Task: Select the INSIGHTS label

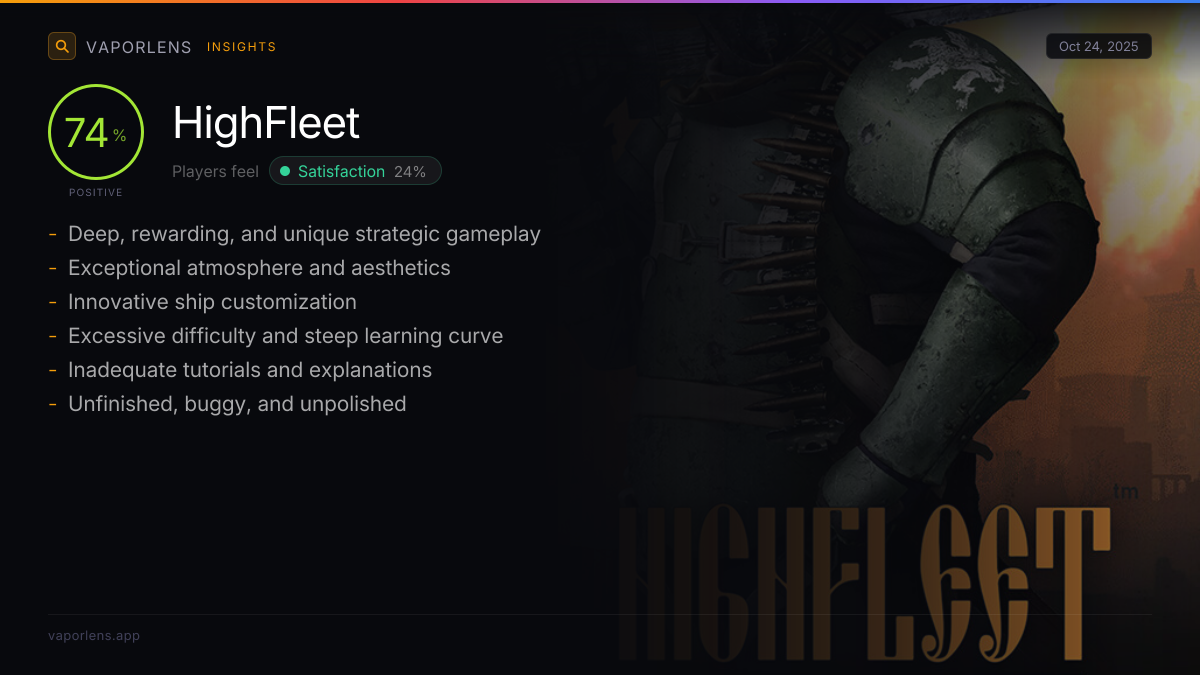Action: coord(241,47)
